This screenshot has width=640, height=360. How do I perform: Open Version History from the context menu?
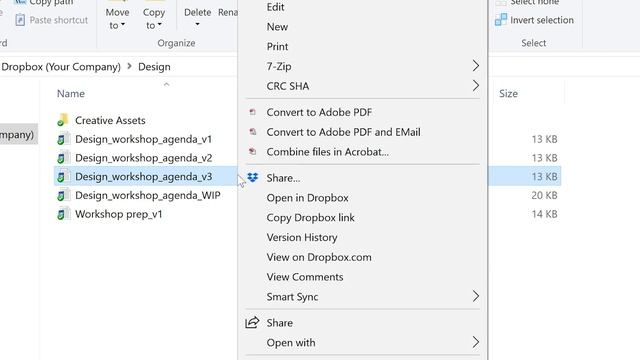click(x=302, y=237)
